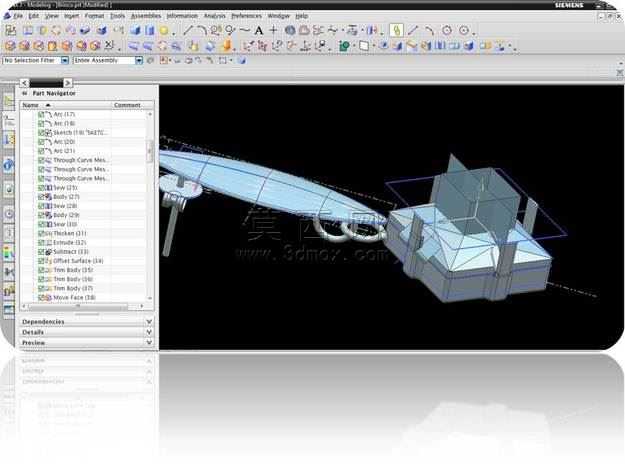Uncheck the Body (27) feature checkbox
This screenshot has width=625, height=469.
coord(41,196)
